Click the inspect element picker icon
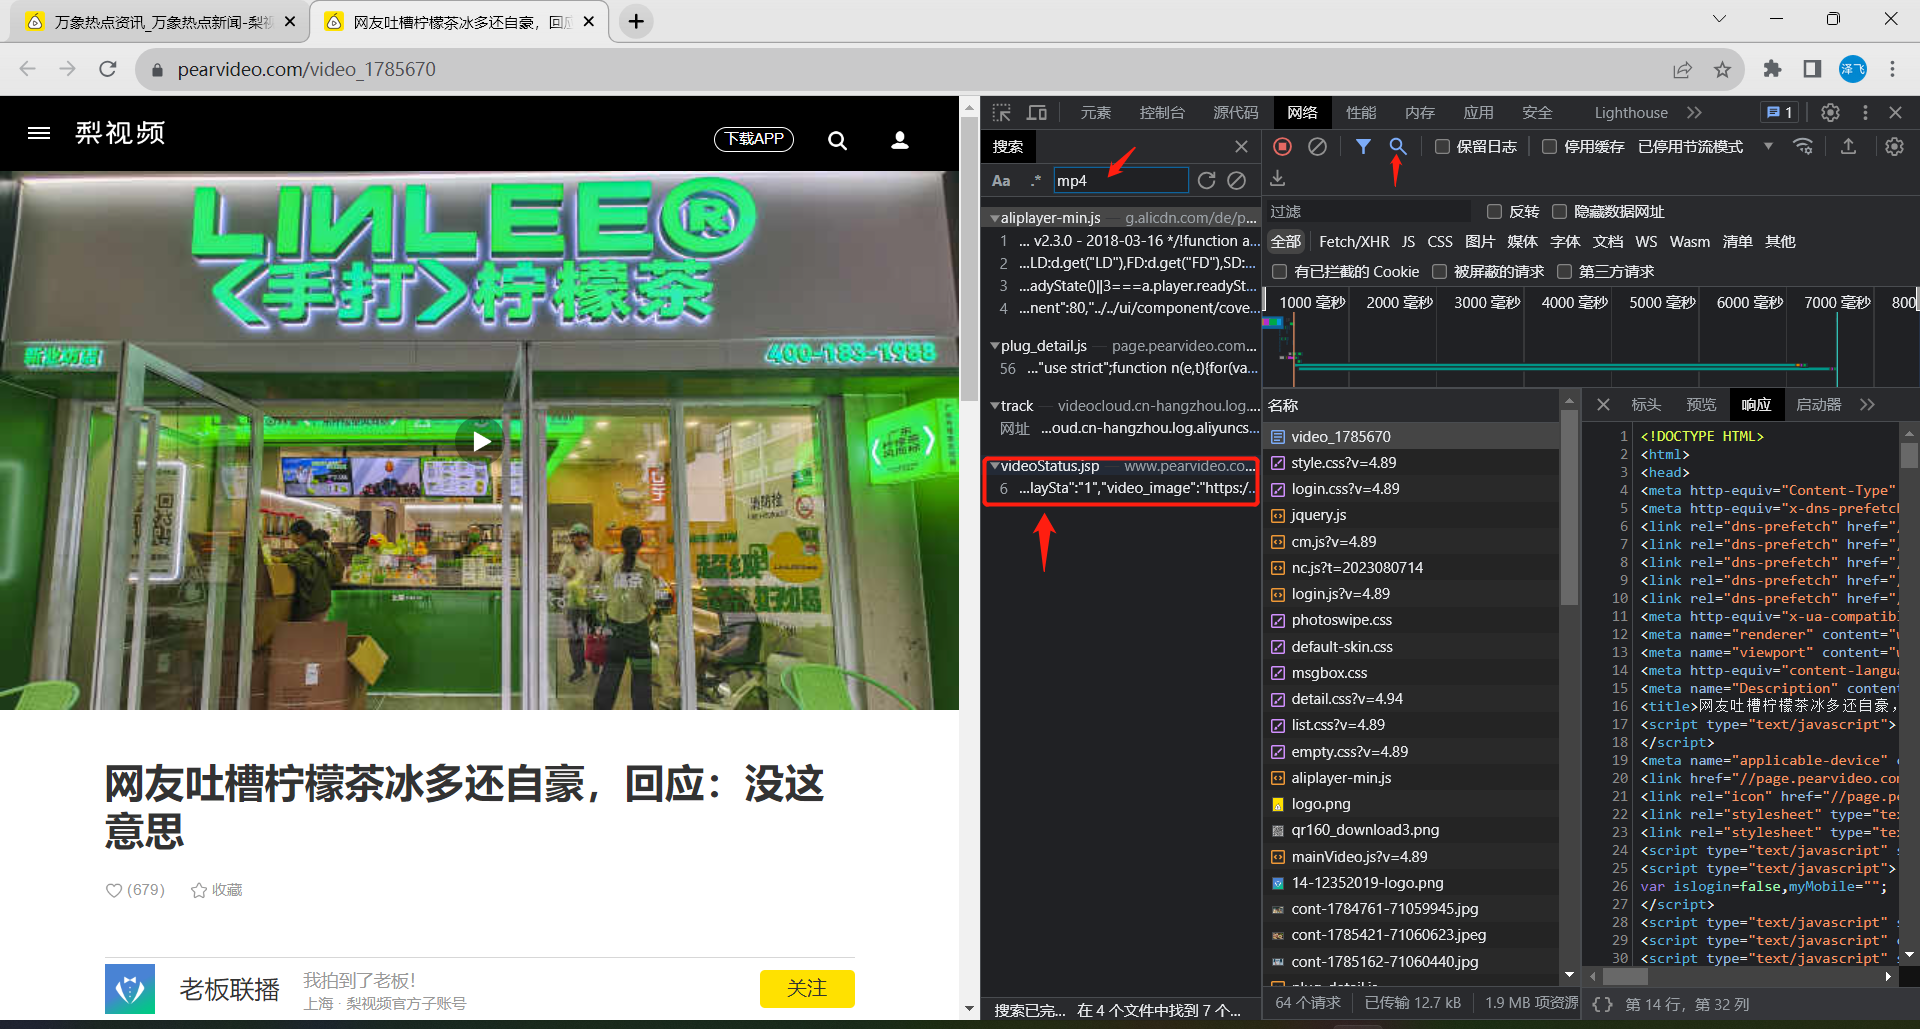1920x1029 pixels. pyautogui.click(x=1002, y=113)
